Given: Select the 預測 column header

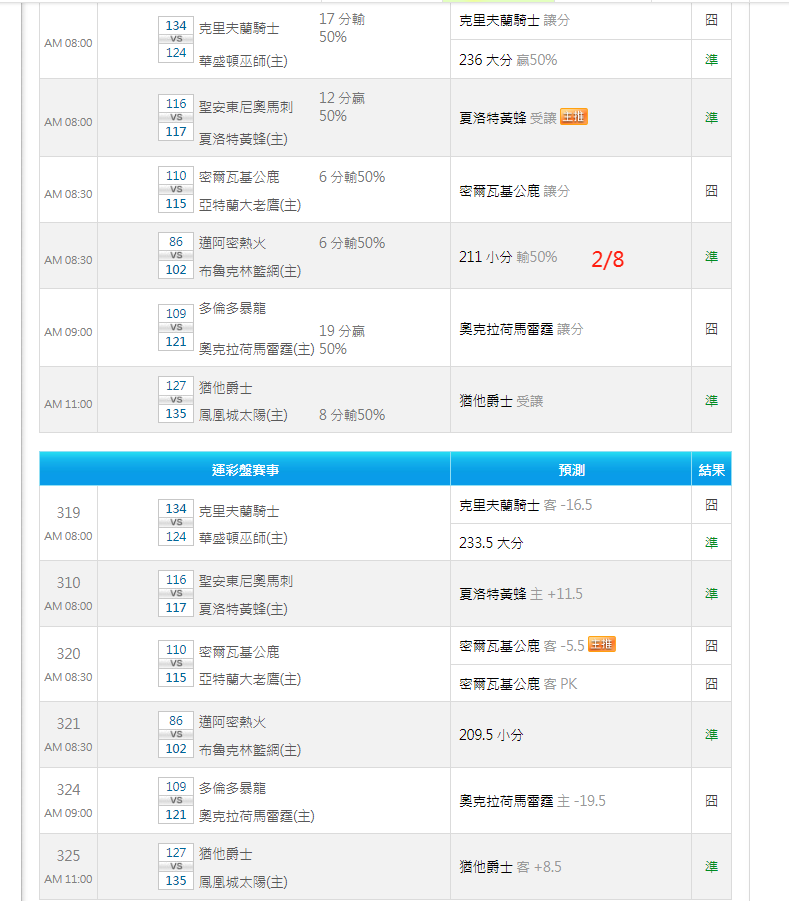Looking at the screenshot, I should pyautogui.click(x=571, y=469).
